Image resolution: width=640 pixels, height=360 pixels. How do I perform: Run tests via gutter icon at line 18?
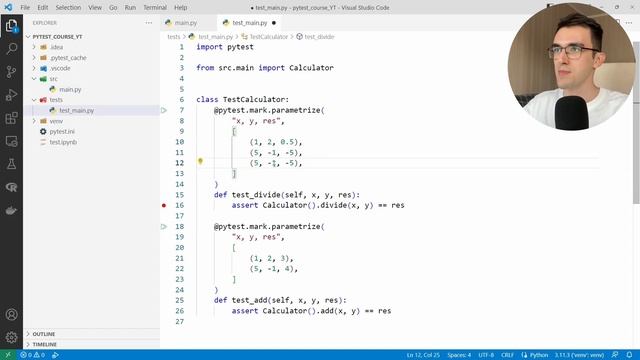tap(164, 227)
